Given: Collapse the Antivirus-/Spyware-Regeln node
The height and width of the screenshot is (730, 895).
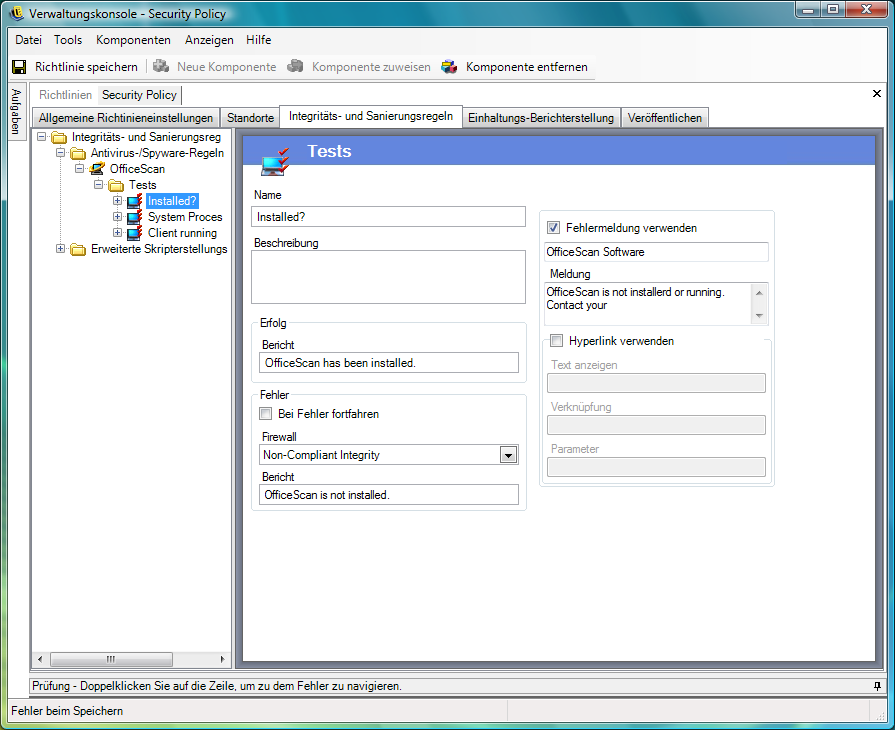Looking at the screenshot, I should (61, 153).
